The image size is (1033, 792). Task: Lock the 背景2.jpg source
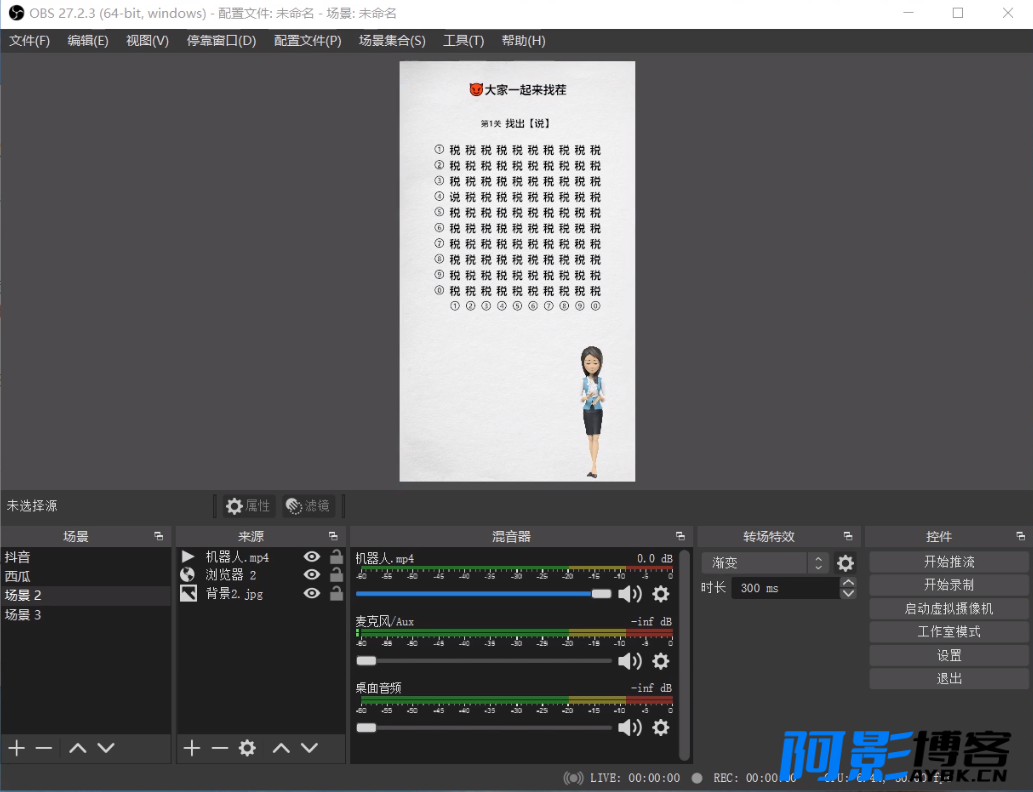click(336, 594)
